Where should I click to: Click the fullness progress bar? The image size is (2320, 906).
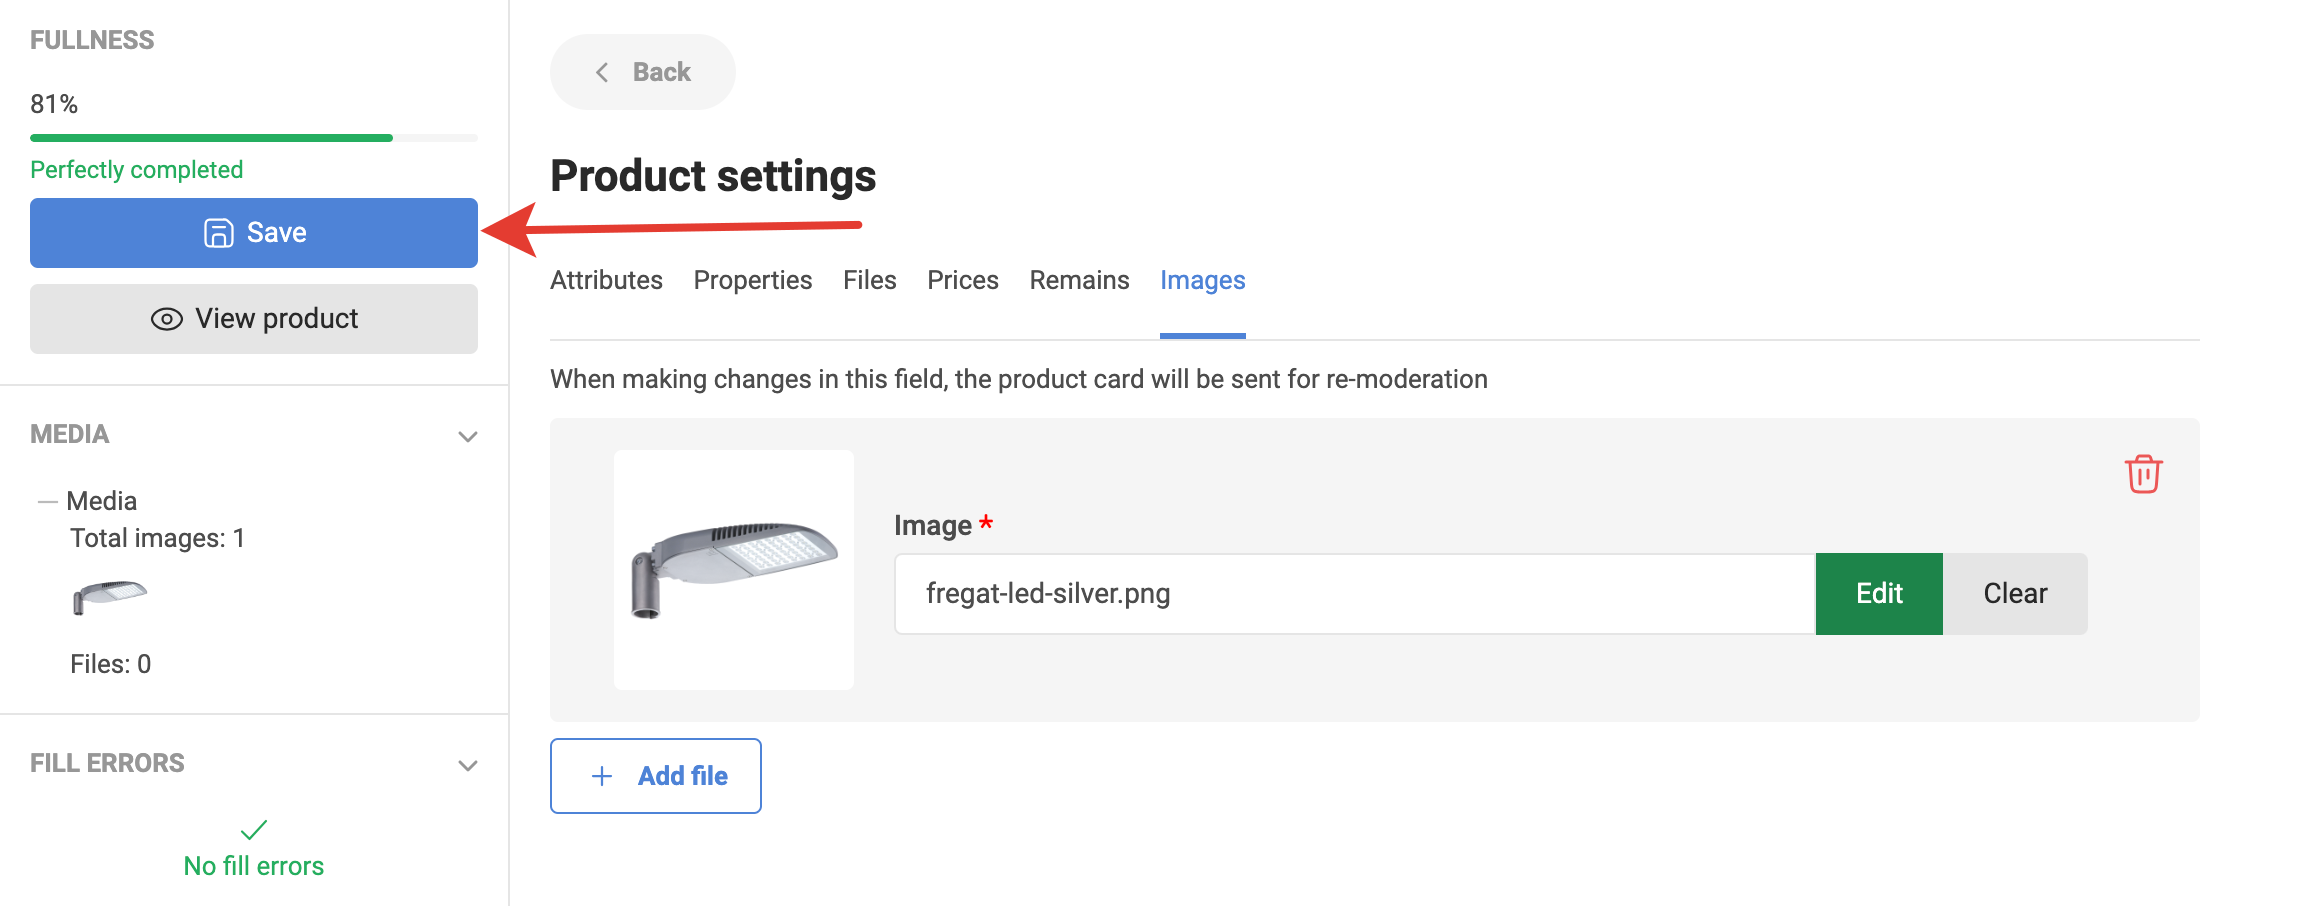253,138
